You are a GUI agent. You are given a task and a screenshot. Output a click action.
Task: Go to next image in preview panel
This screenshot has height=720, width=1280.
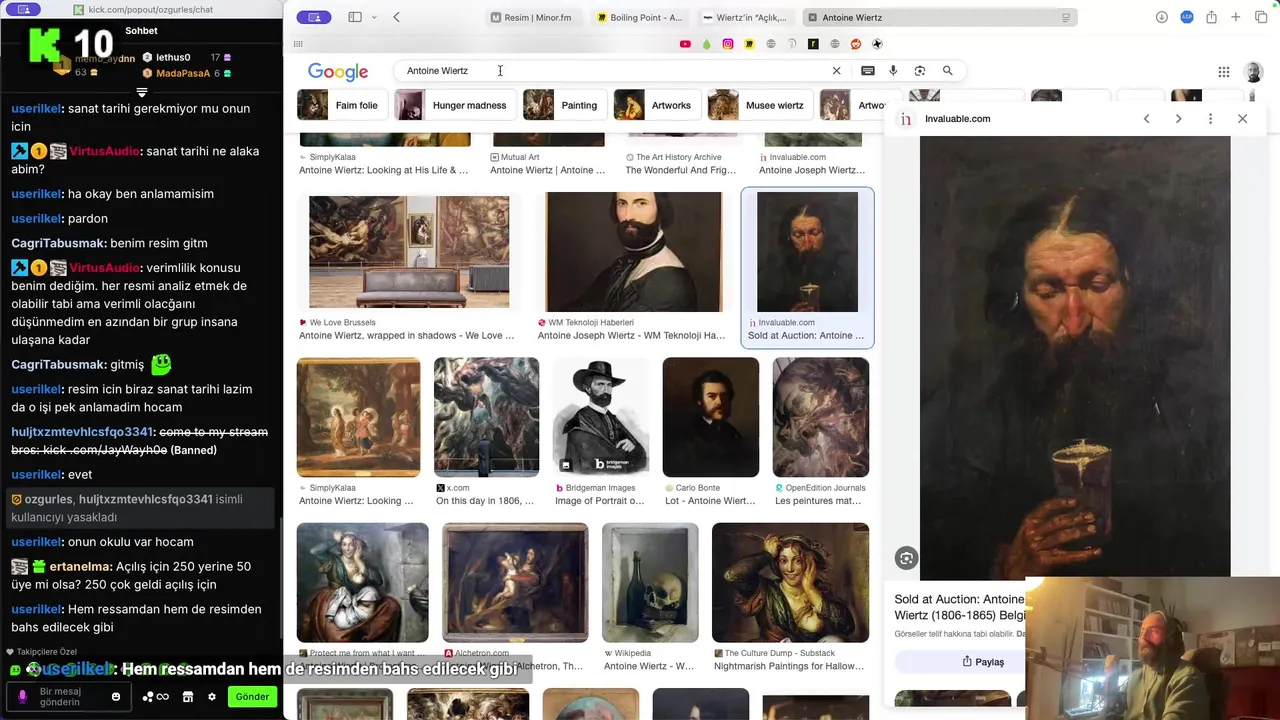1178,119
